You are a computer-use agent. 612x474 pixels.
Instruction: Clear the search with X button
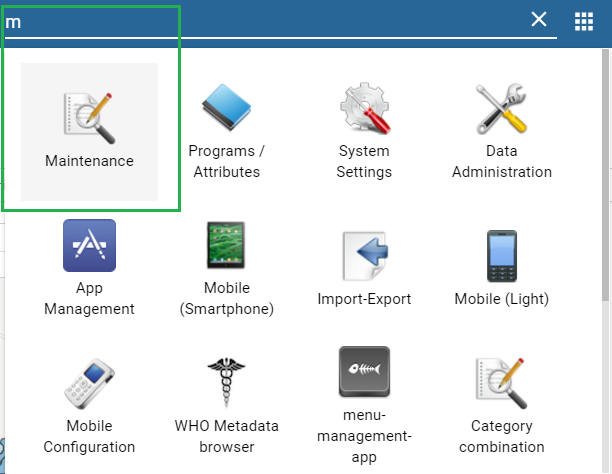539,20
